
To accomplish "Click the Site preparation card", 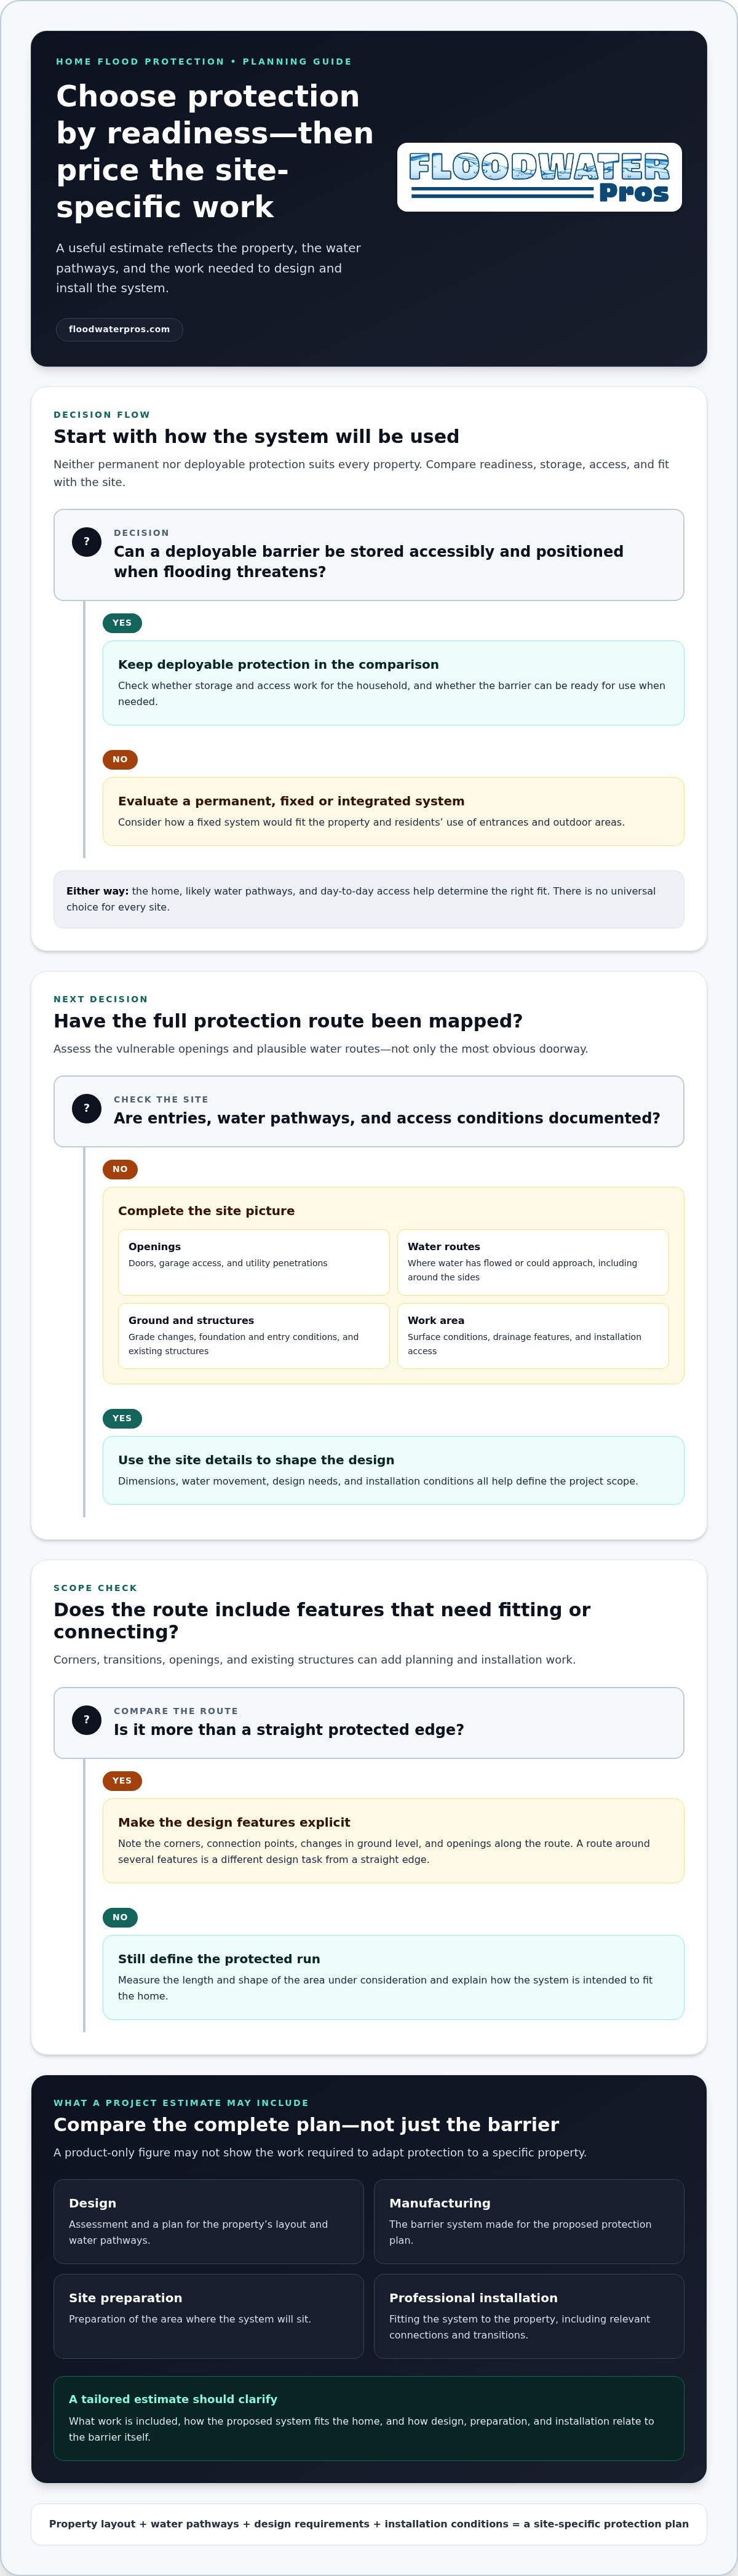I will (x=208, y=2316).
